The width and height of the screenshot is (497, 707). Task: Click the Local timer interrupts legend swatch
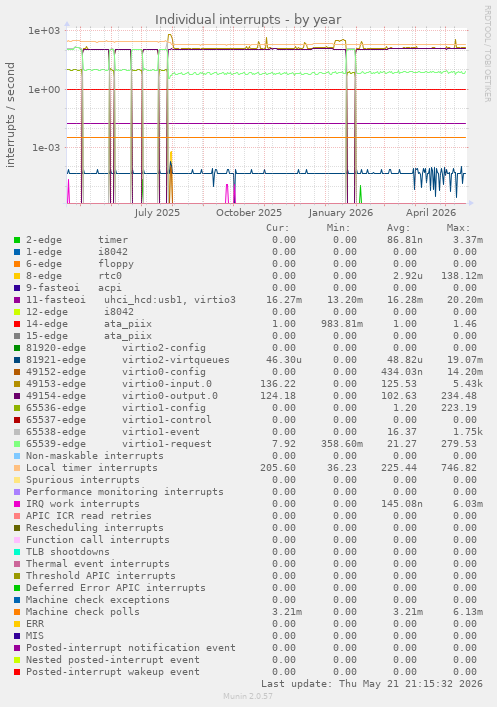coord(17,468)
